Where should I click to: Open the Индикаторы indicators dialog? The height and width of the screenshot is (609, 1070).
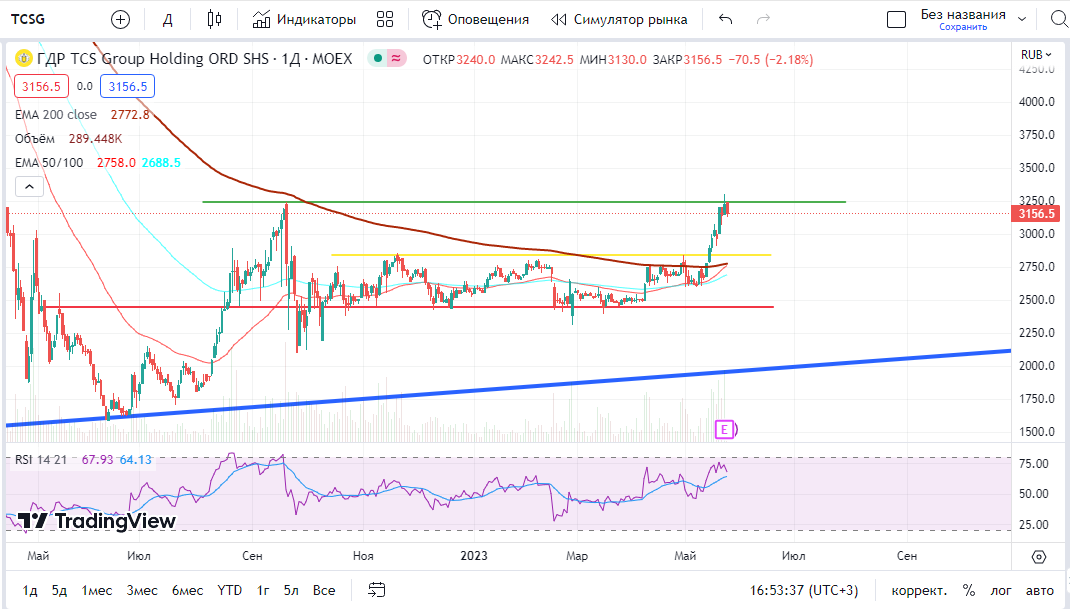[304, 20]
